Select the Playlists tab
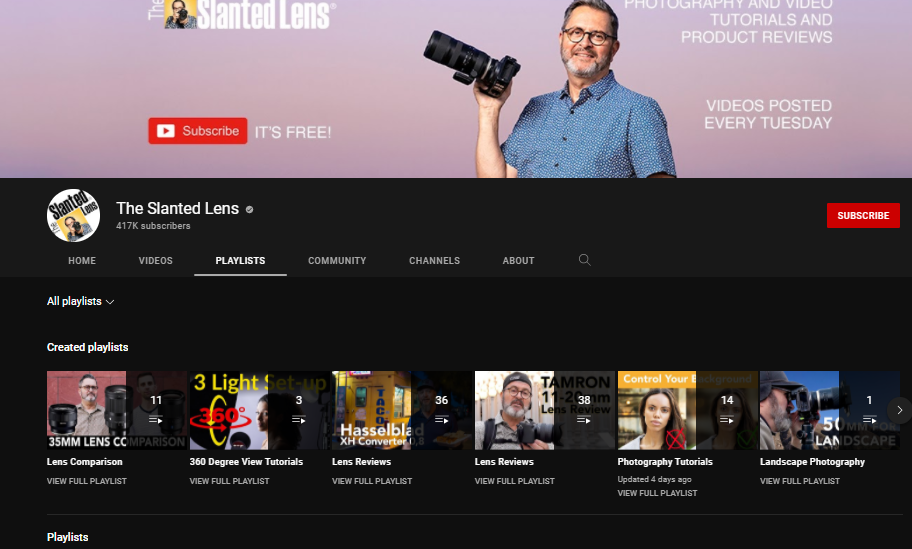912x549 pixels. (240, 261)
